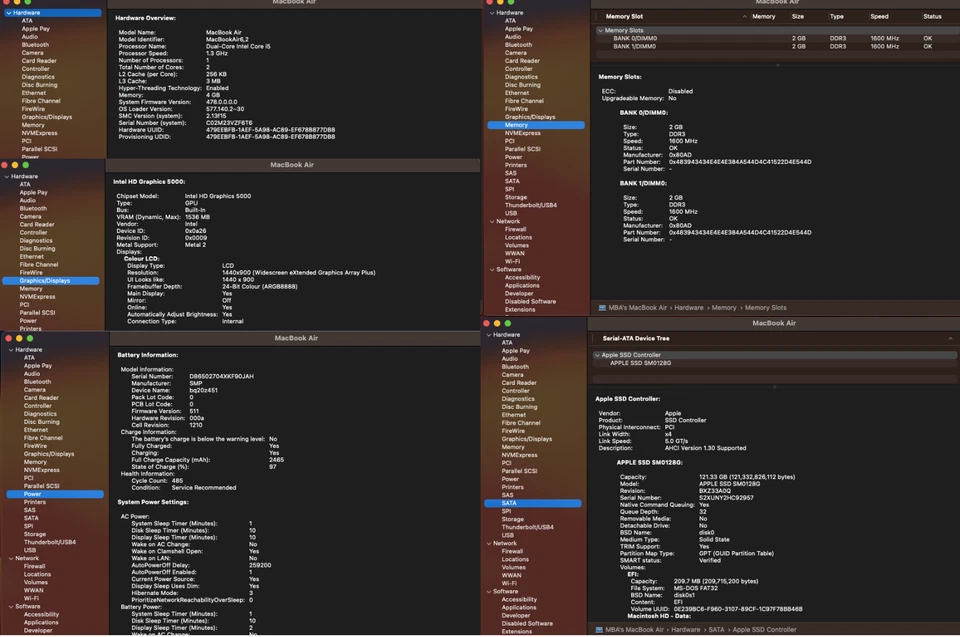Click capacity value 121.33 GB in SSD details

pyautogui.click(x=747, y=477)
